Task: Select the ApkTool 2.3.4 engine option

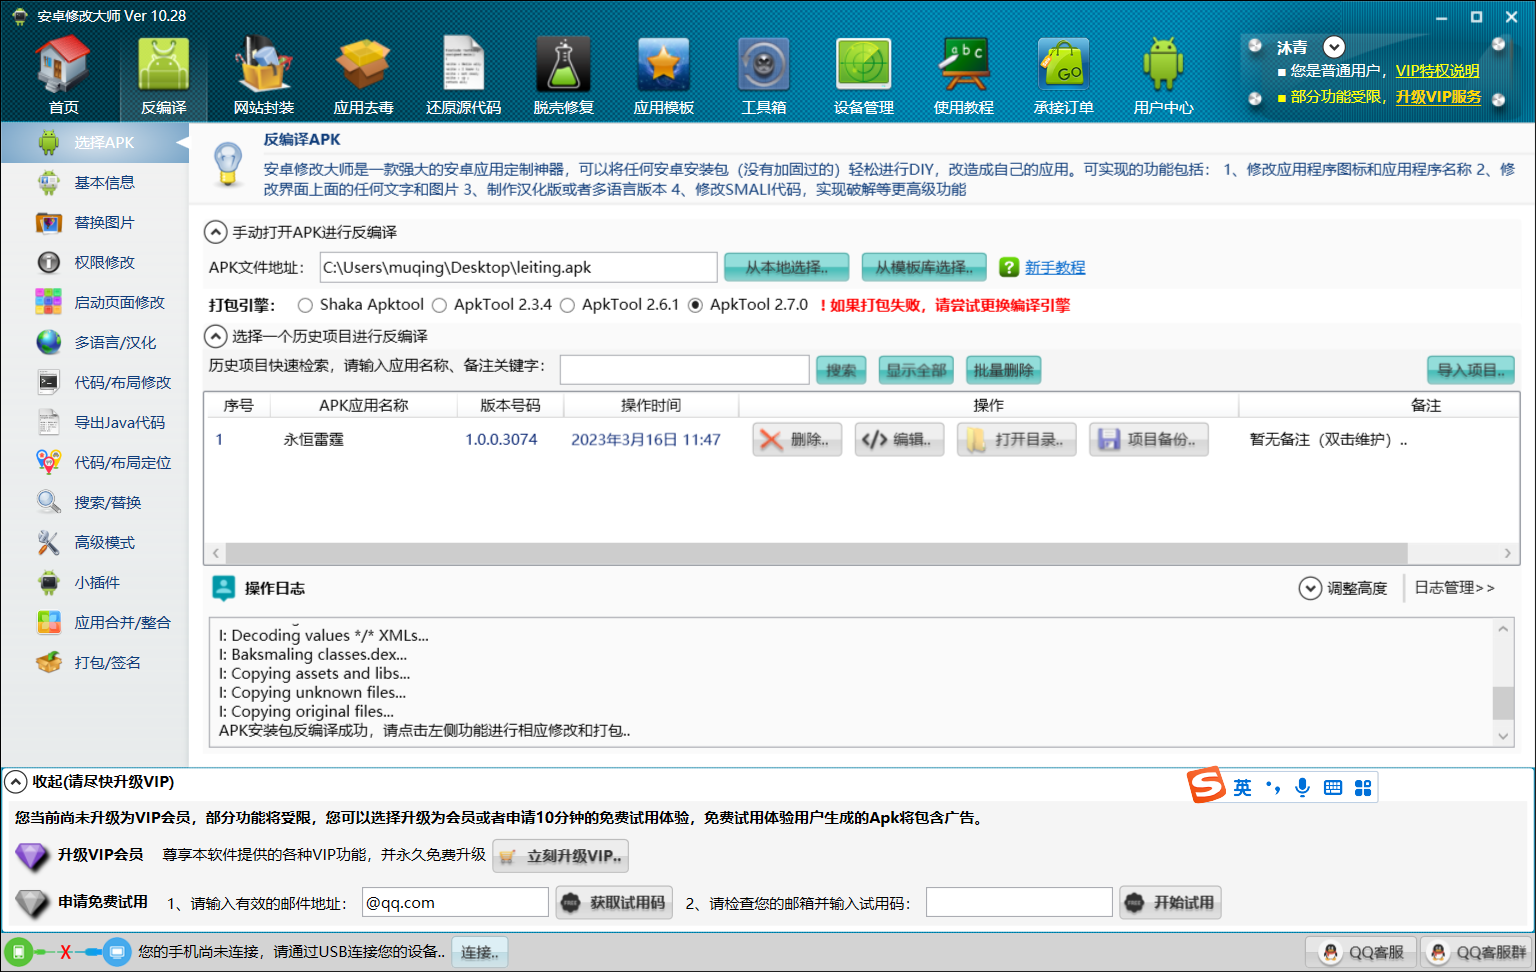Action: pyautogui.click(x=439, y=305)
